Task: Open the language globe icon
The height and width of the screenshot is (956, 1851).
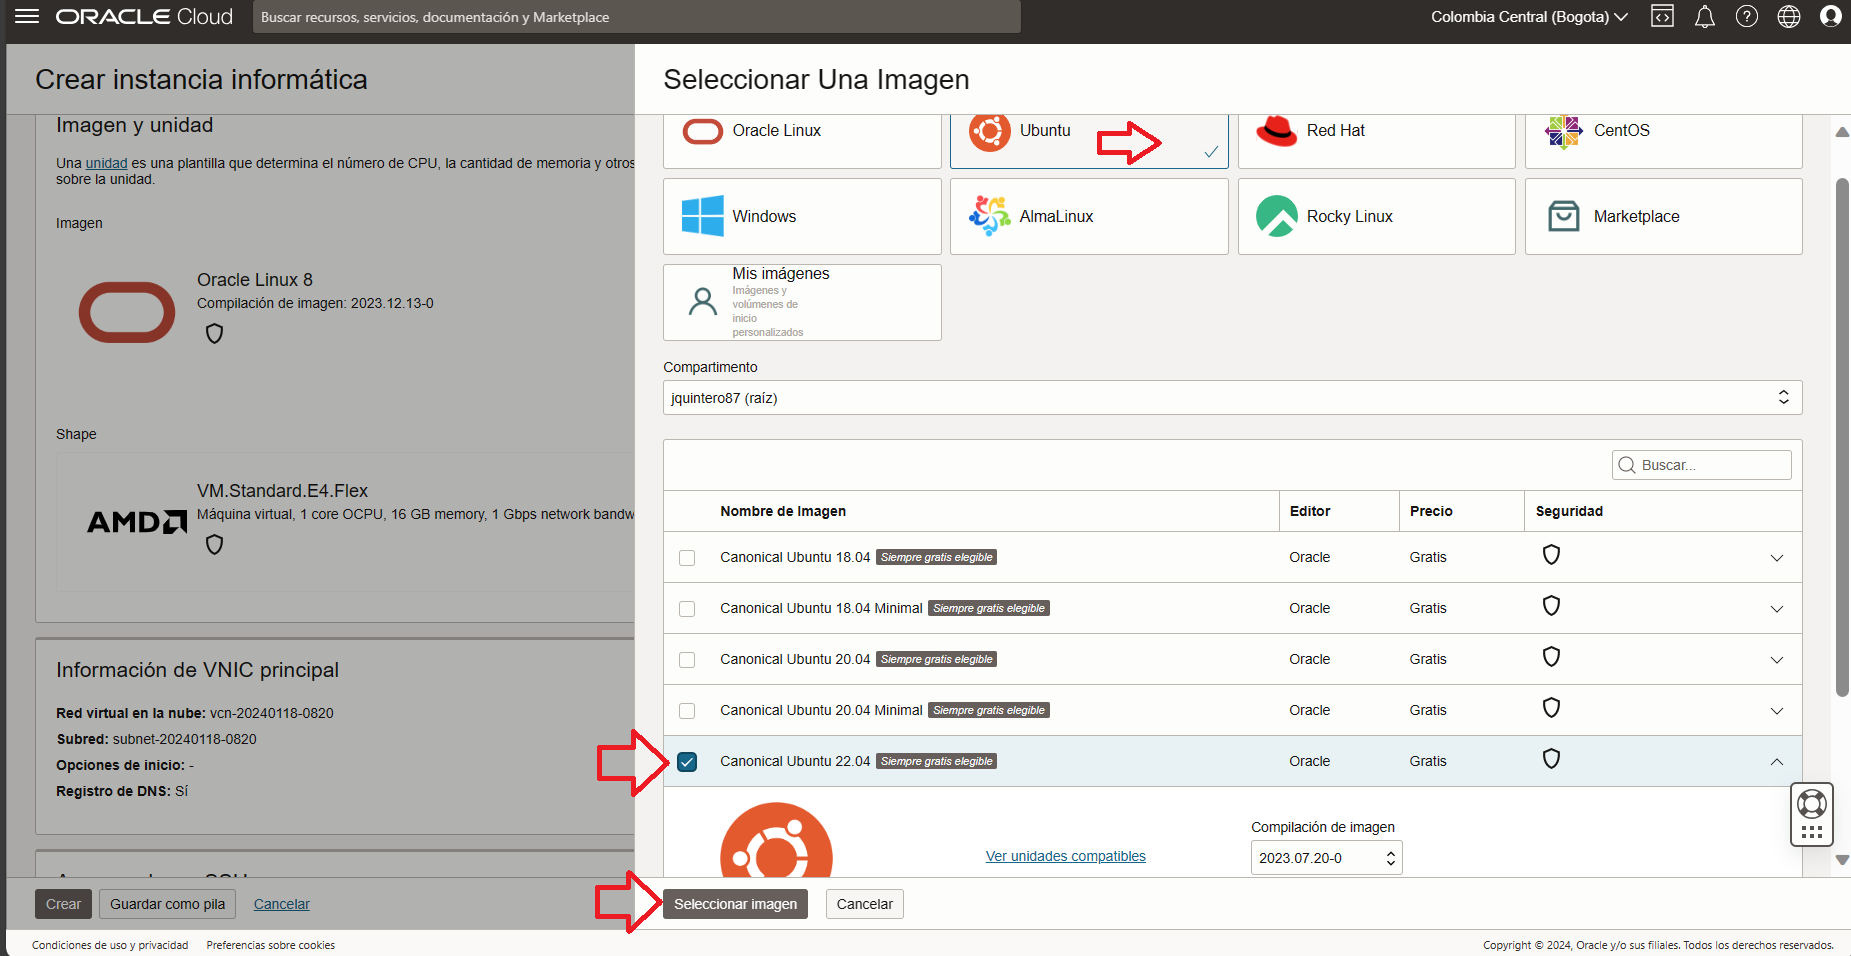Action: (1789, 17)
